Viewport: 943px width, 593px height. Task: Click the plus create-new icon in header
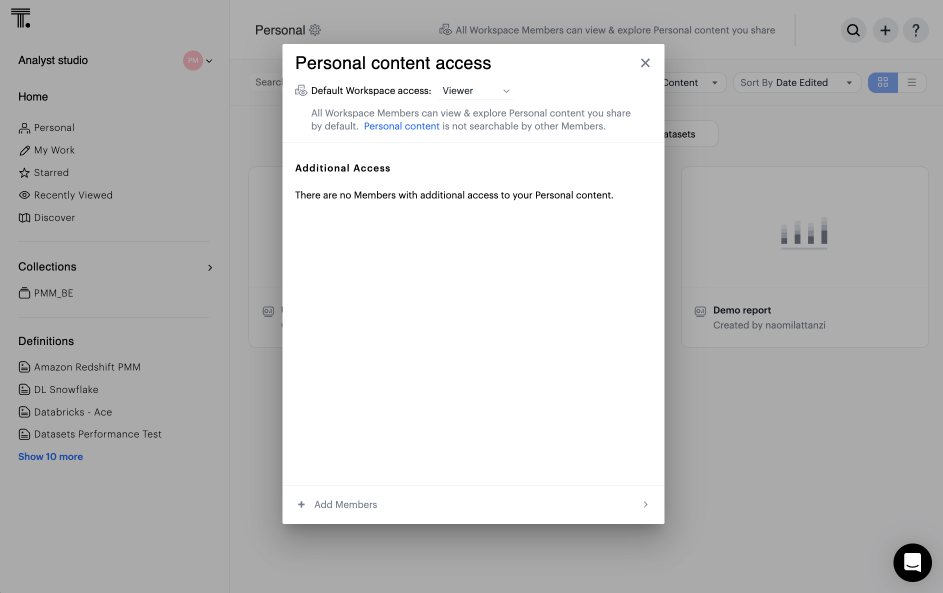click(885, 30)
